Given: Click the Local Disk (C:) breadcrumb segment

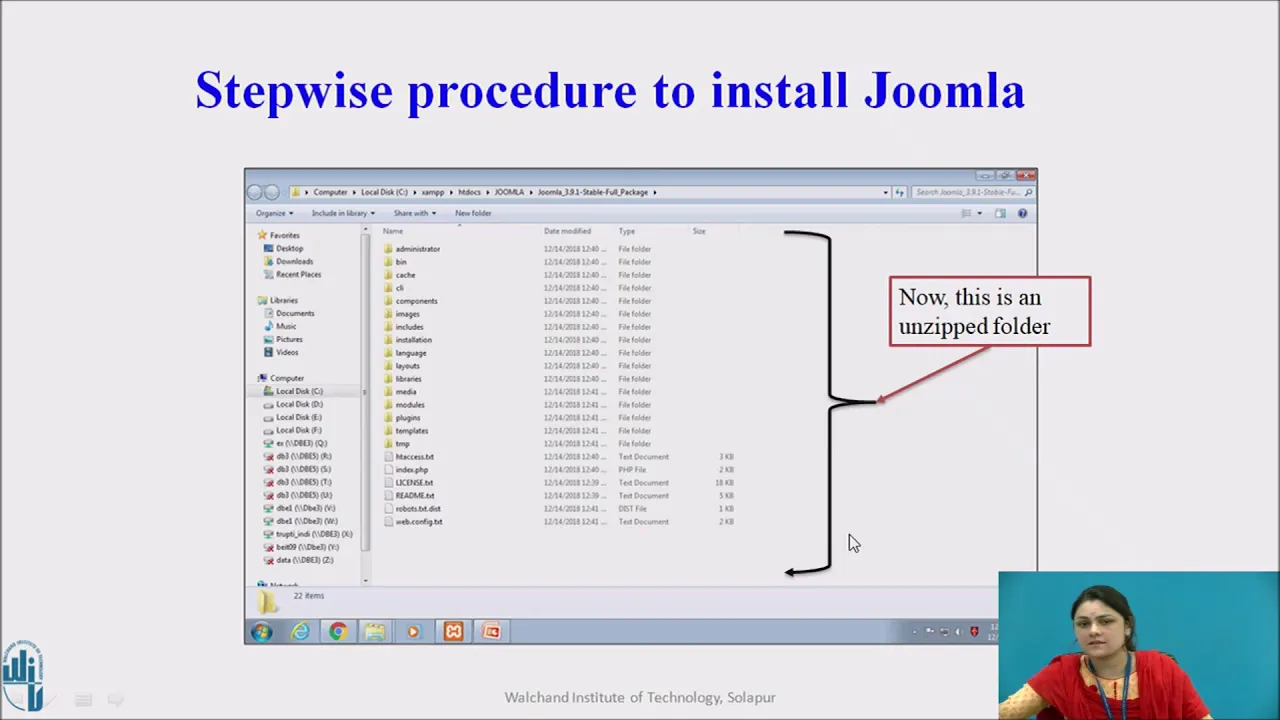Looking at the screenshot, I should pyautogui.click(x=384, y=192).
